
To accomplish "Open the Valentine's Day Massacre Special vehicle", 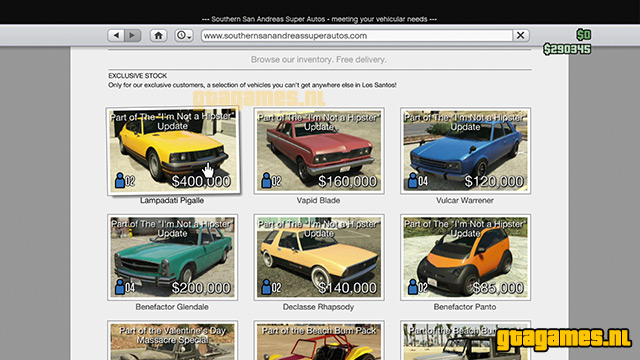I will (x=172, y=340).
